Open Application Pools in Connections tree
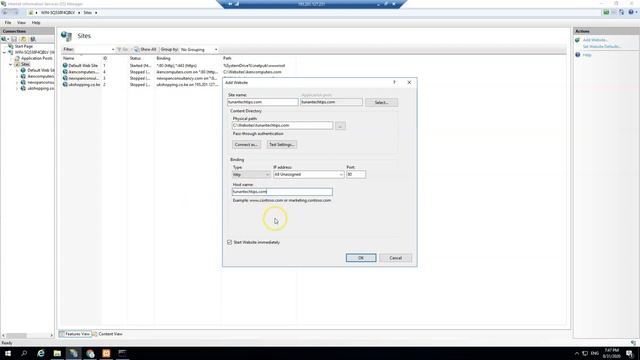This screenshot has width=640, height=360. [37, 58]
